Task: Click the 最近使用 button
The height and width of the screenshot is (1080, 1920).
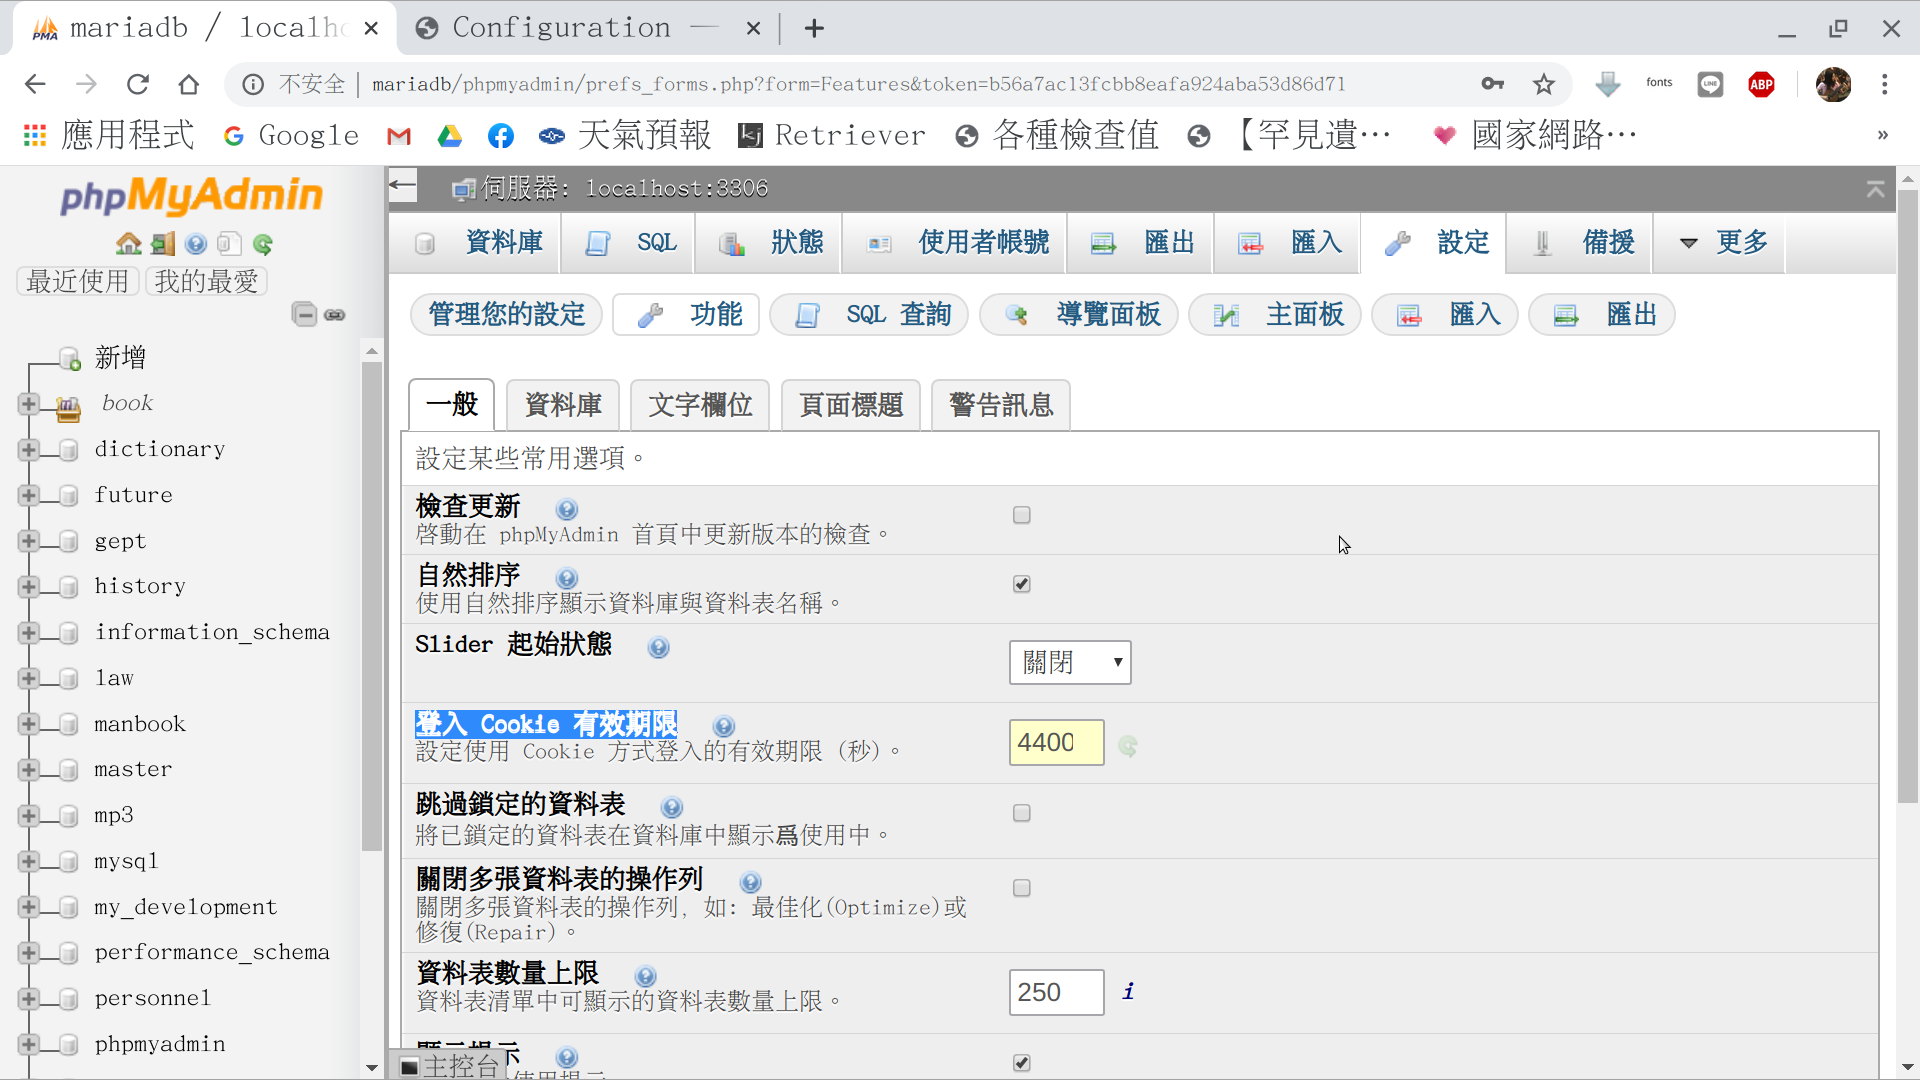Action: (78, 281)
